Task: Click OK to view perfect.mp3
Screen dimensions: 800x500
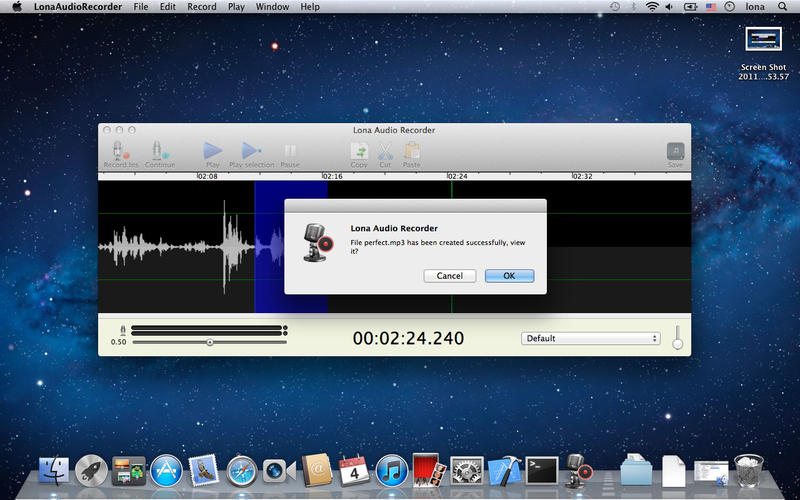Action: click(x=509, y=276)
